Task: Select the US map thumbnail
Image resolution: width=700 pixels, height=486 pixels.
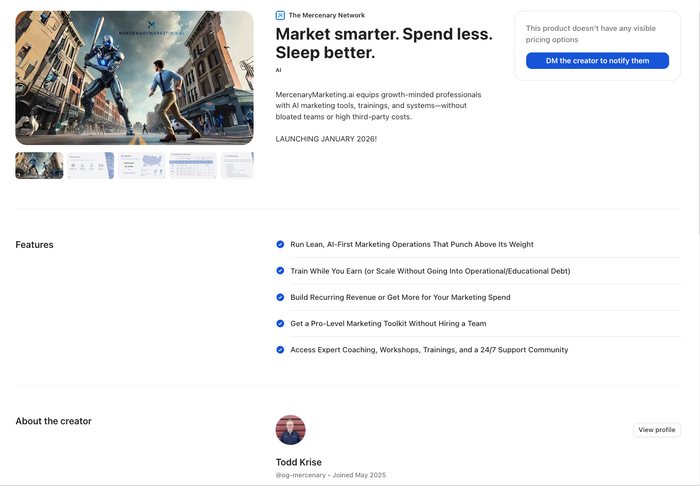Action: tap(141, 165)
